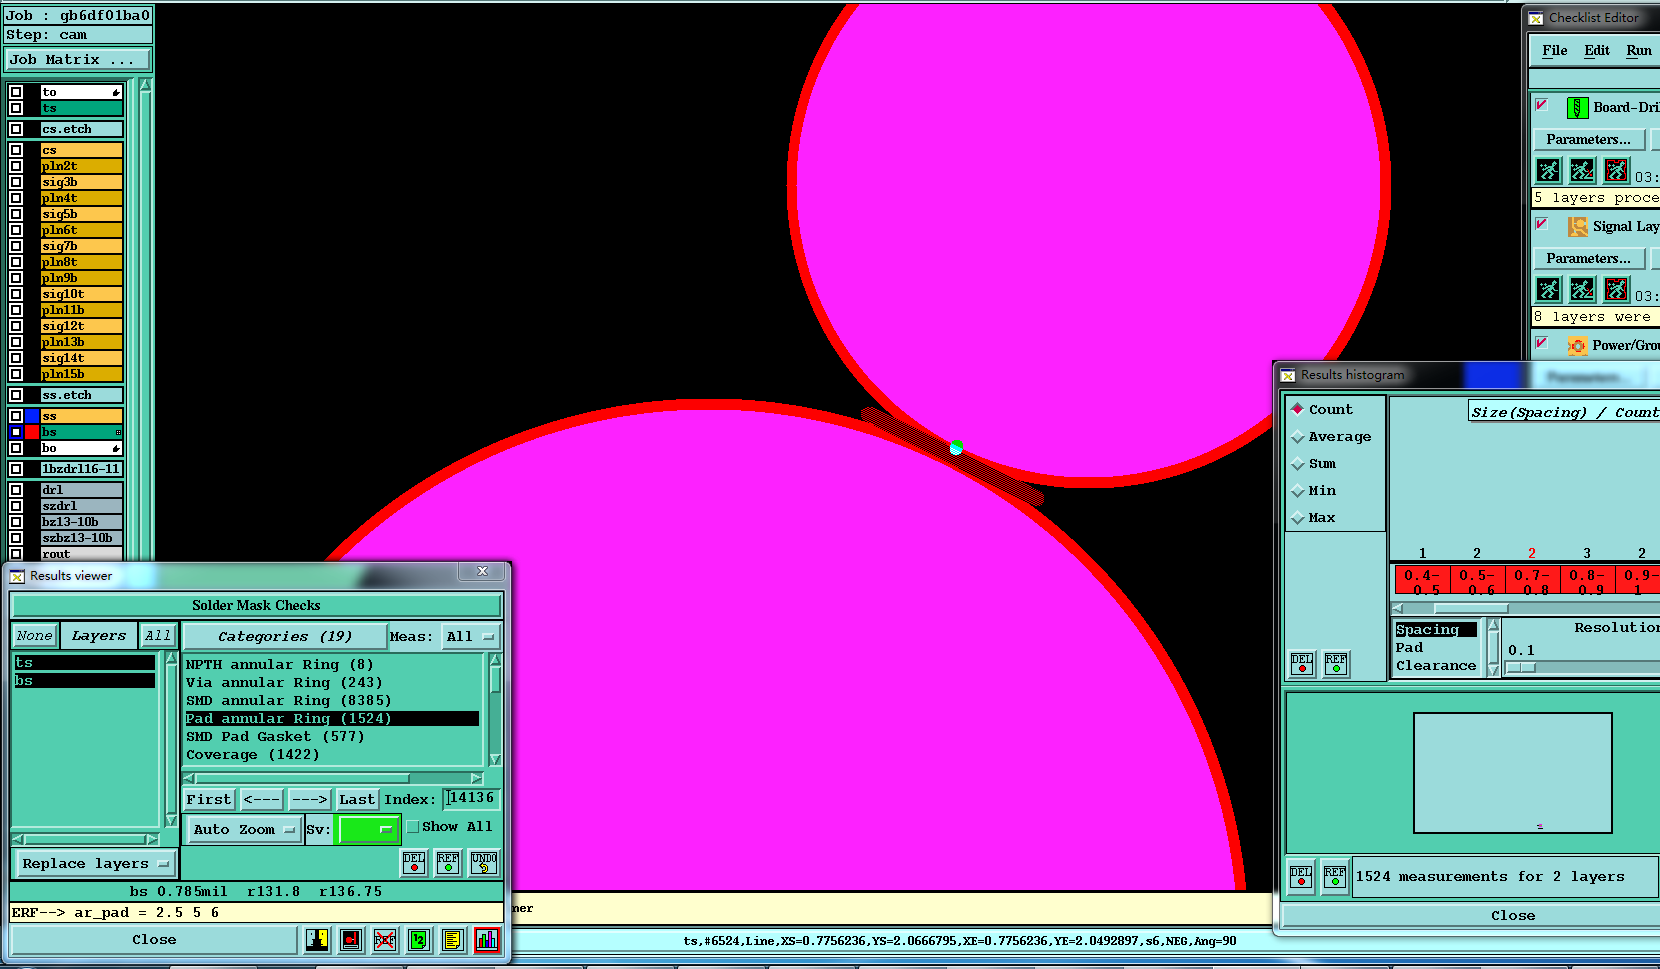Adjust the Resolution slider in histogram
The image size is (1660, 969).
(1520, 667)
